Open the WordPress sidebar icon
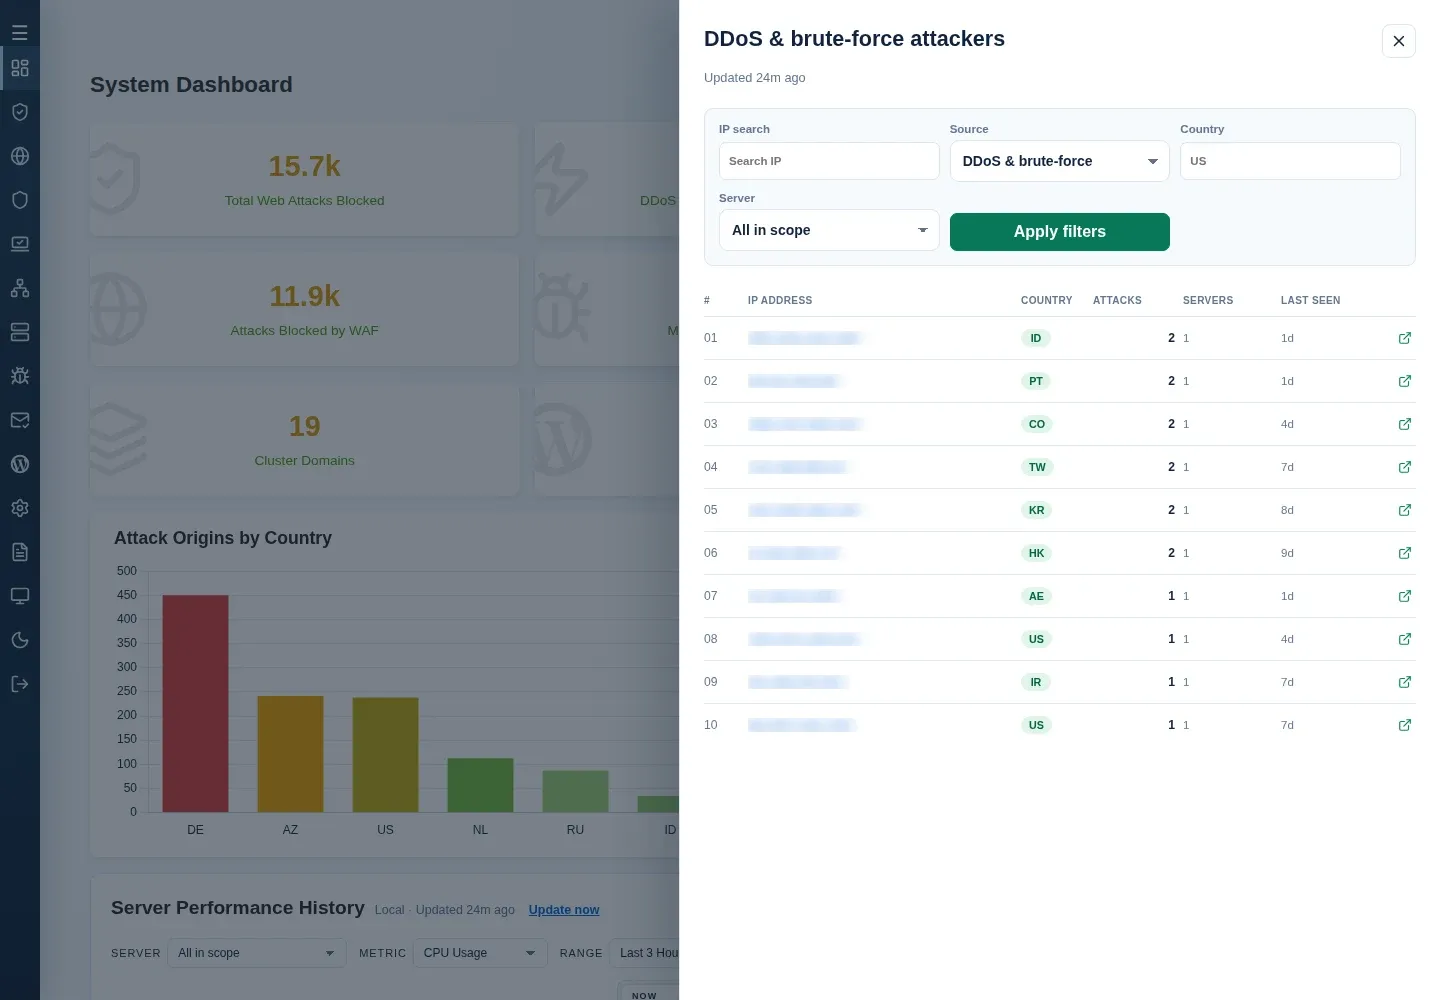Image resolution: width=1440 pixels, height=1000 pixels. click(x=19, y=464)
